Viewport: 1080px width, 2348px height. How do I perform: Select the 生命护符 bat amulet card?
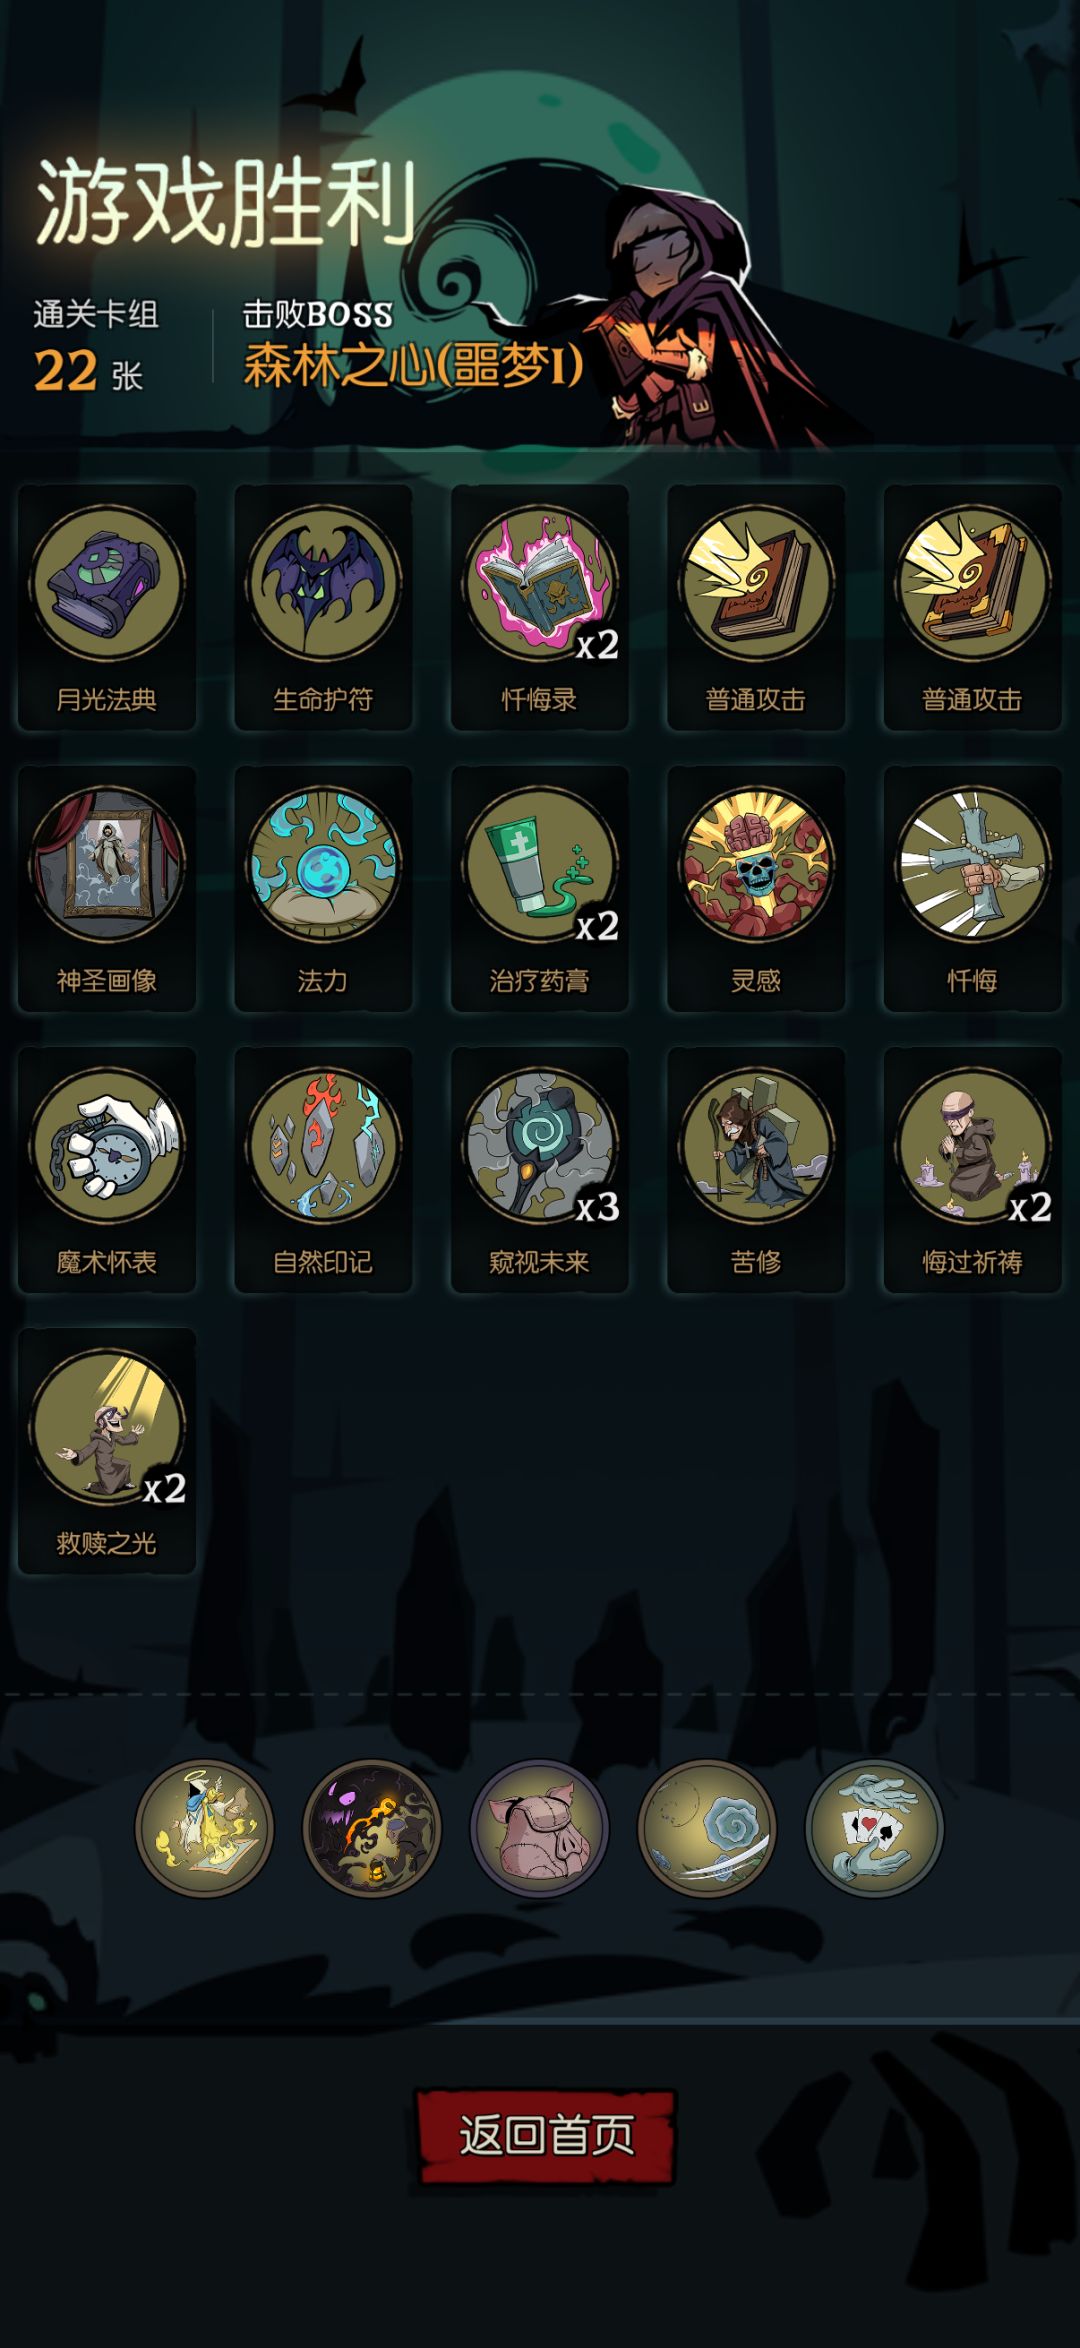point(323,607)
